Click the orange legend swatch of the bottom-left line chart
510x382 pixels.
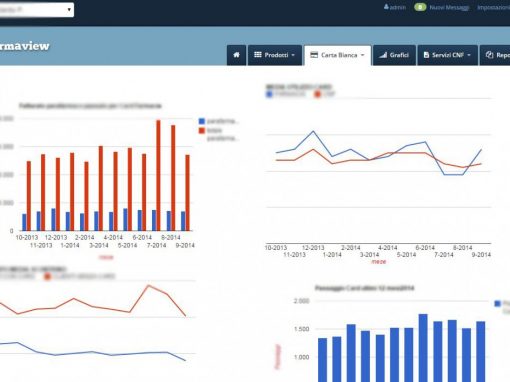(48, 276)
